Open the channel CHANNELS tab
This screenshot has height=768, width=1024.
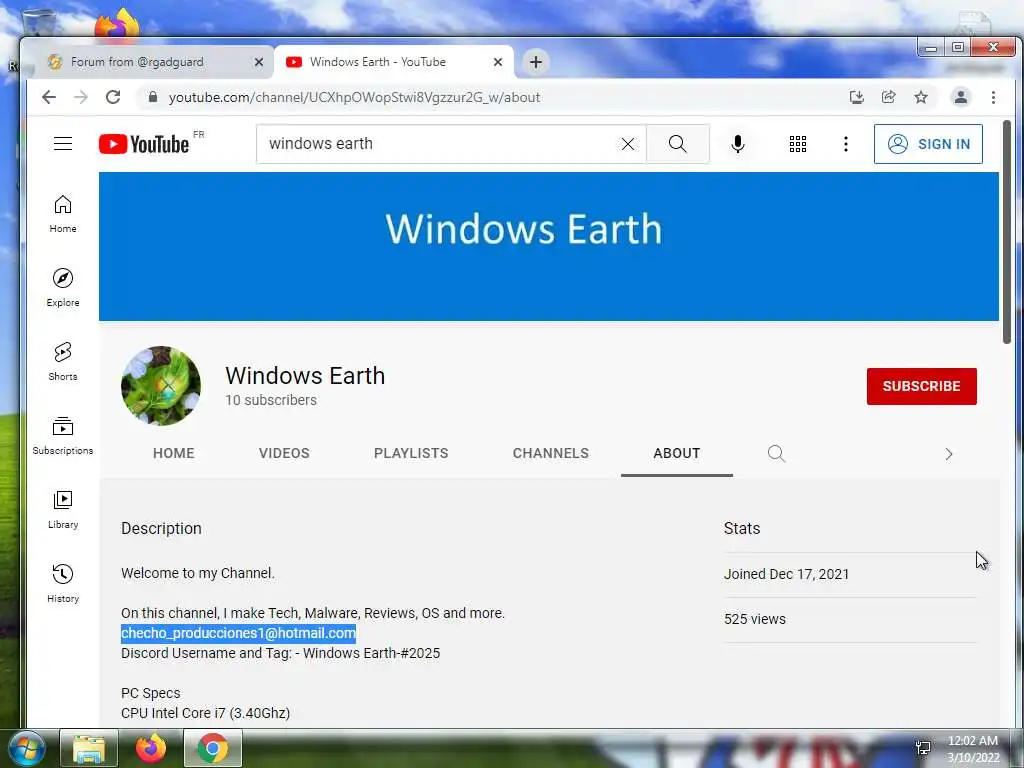pyautogui.click(x=551, y=453)
